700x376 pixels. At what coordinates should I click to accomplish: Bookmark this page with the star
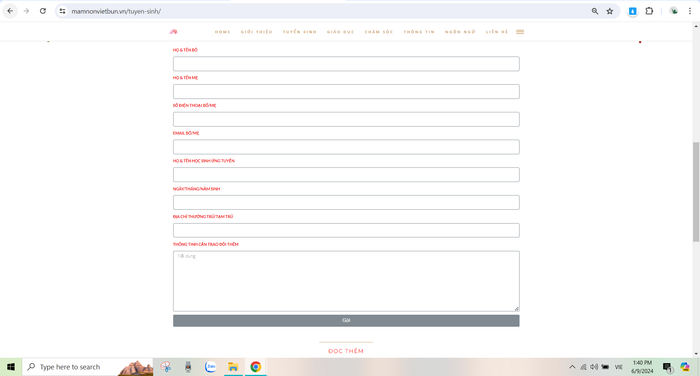pos(610,11)
